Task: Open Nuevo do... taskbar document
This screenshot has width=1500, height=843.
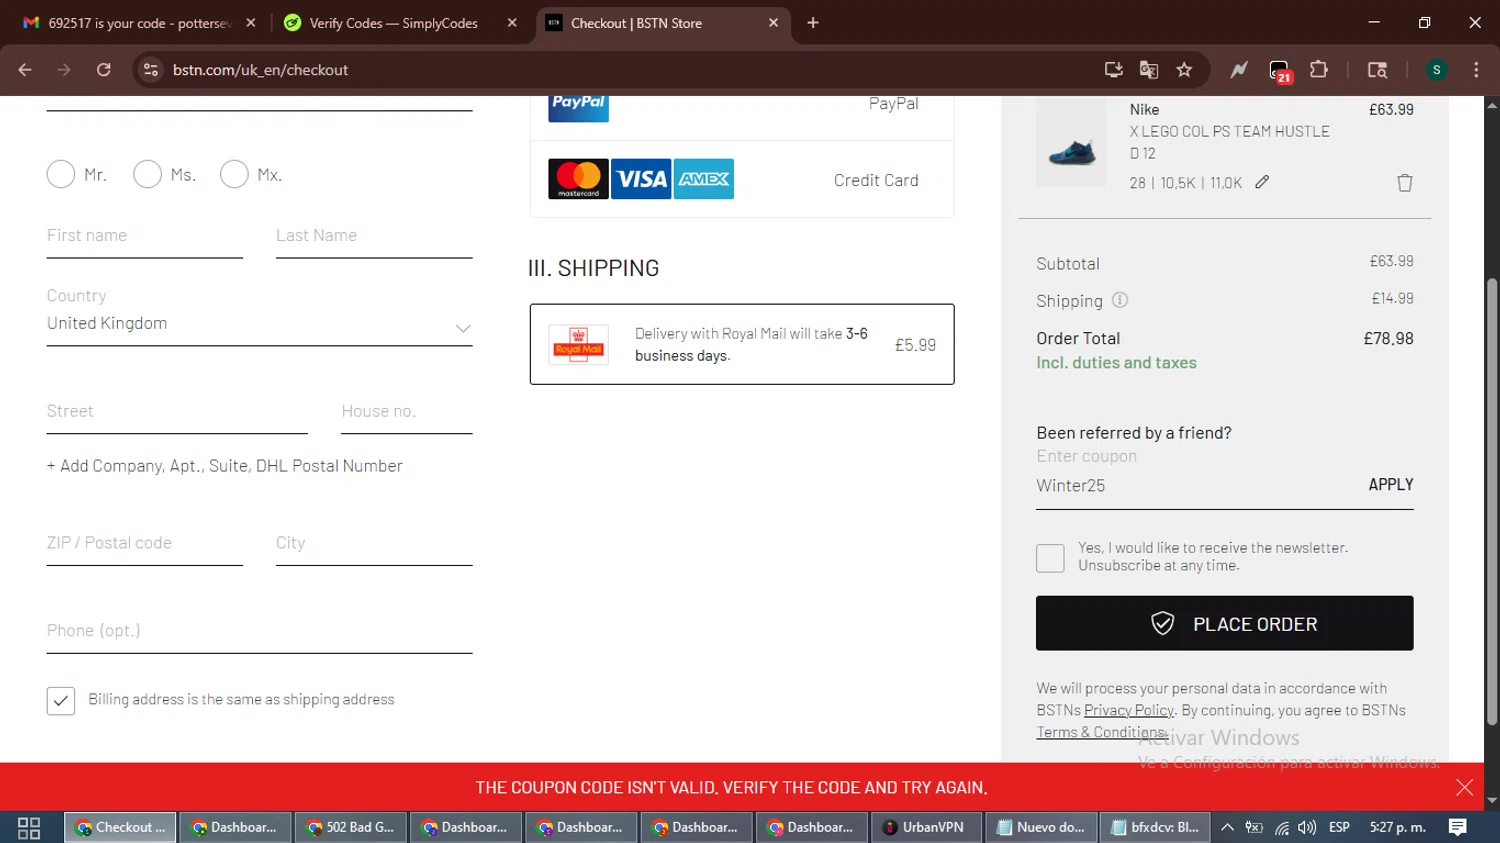Action: [1042, 828]
